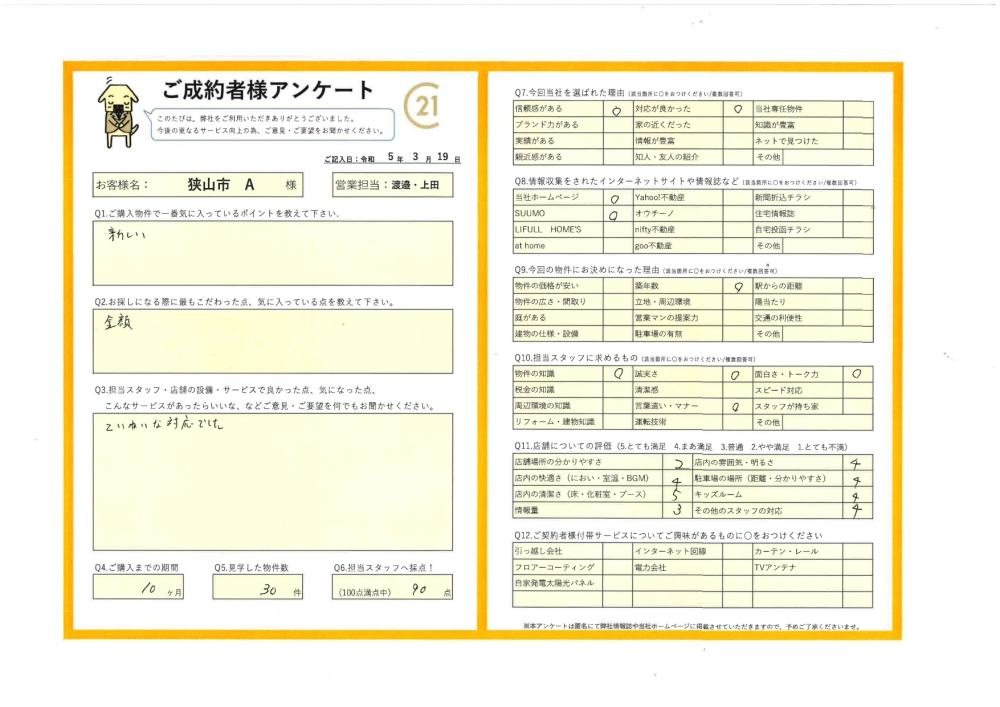Click the Q10.担当スタッフに求めるもの heading
1000x707 pixels.
(576, 358)
